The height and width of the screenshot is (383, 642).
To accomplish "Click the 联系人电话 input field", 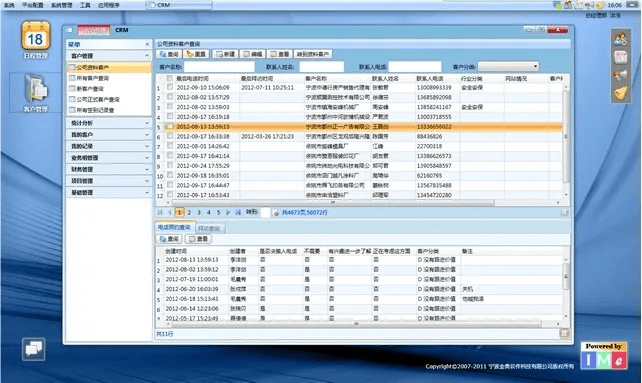I will tap(415, 66).
